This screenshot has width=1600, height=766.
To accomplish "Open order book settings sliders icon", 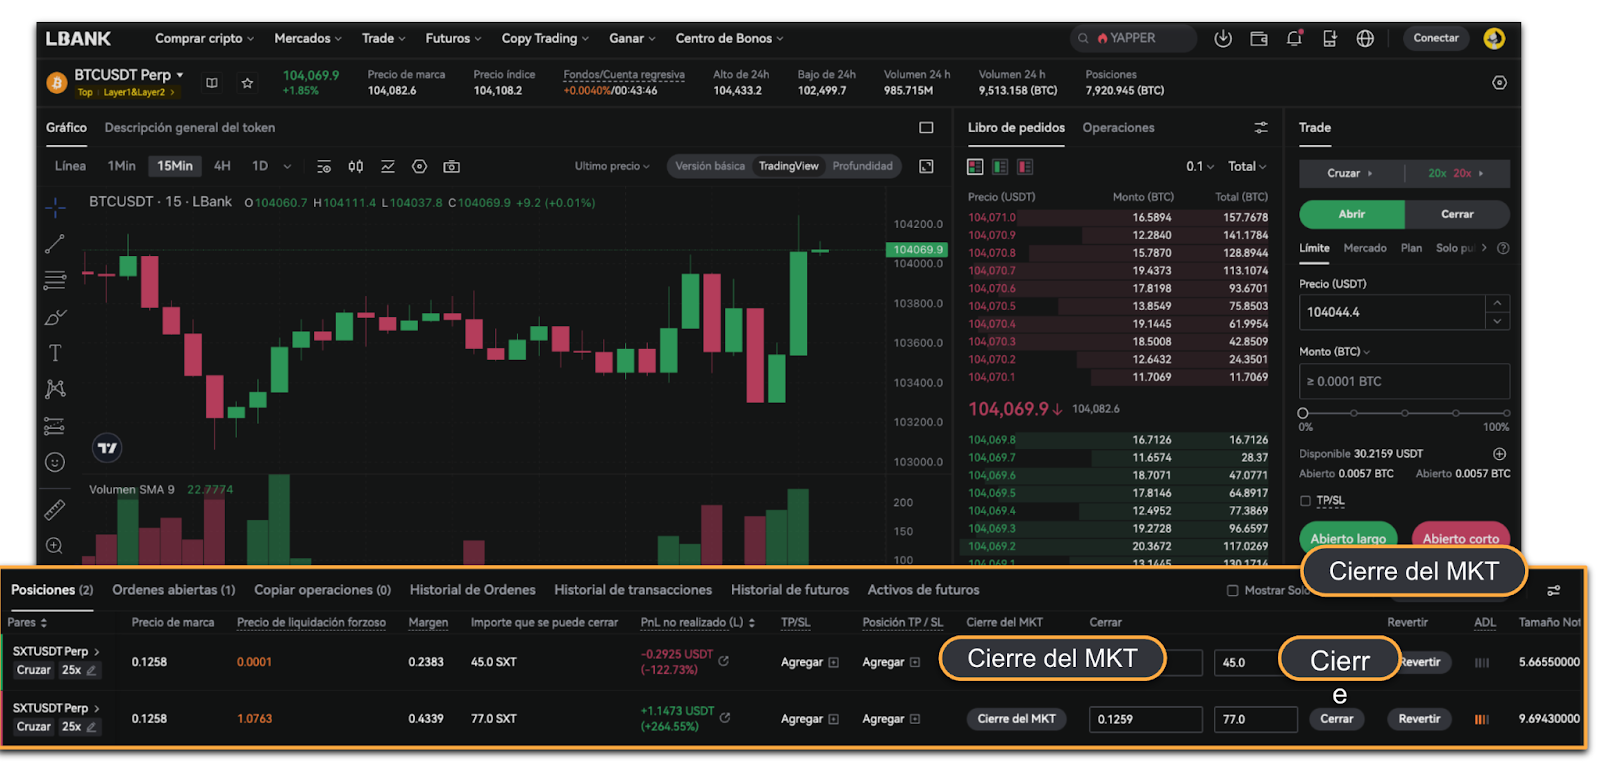I will (x=1260, y=128).
